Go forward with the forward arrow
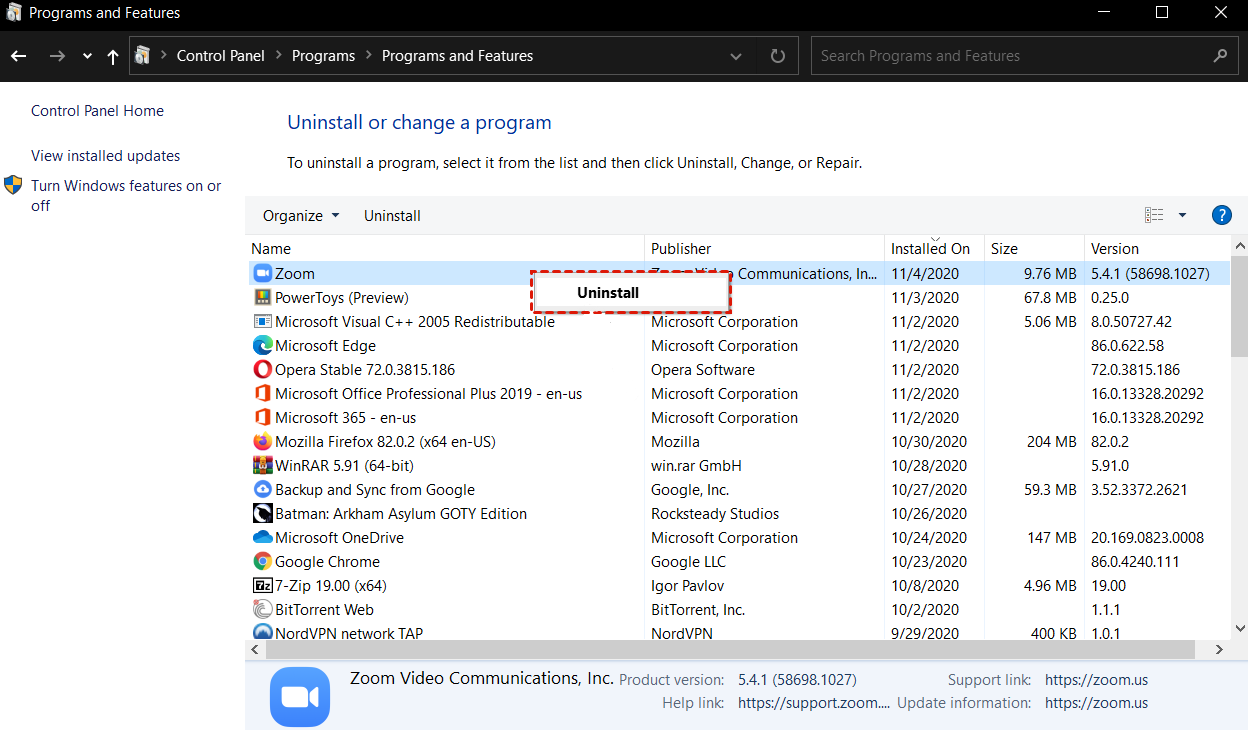Screen dimensions: 1248x730 [x=57, y=56]
